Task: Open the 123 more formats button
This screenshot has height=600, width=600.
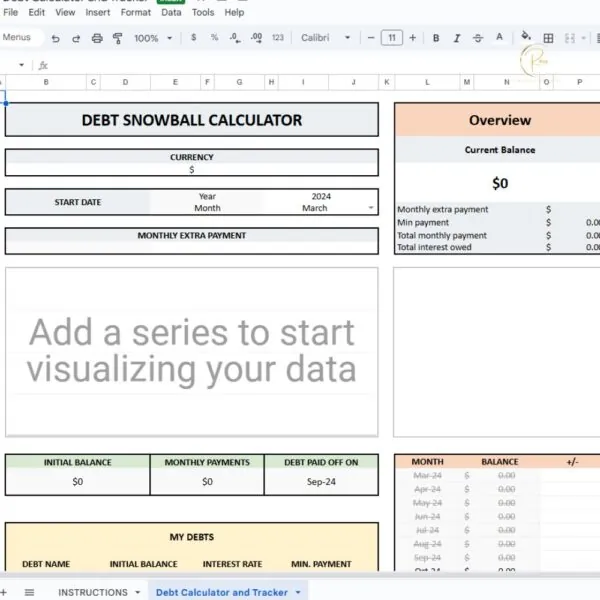Action: tap(278, 38)
